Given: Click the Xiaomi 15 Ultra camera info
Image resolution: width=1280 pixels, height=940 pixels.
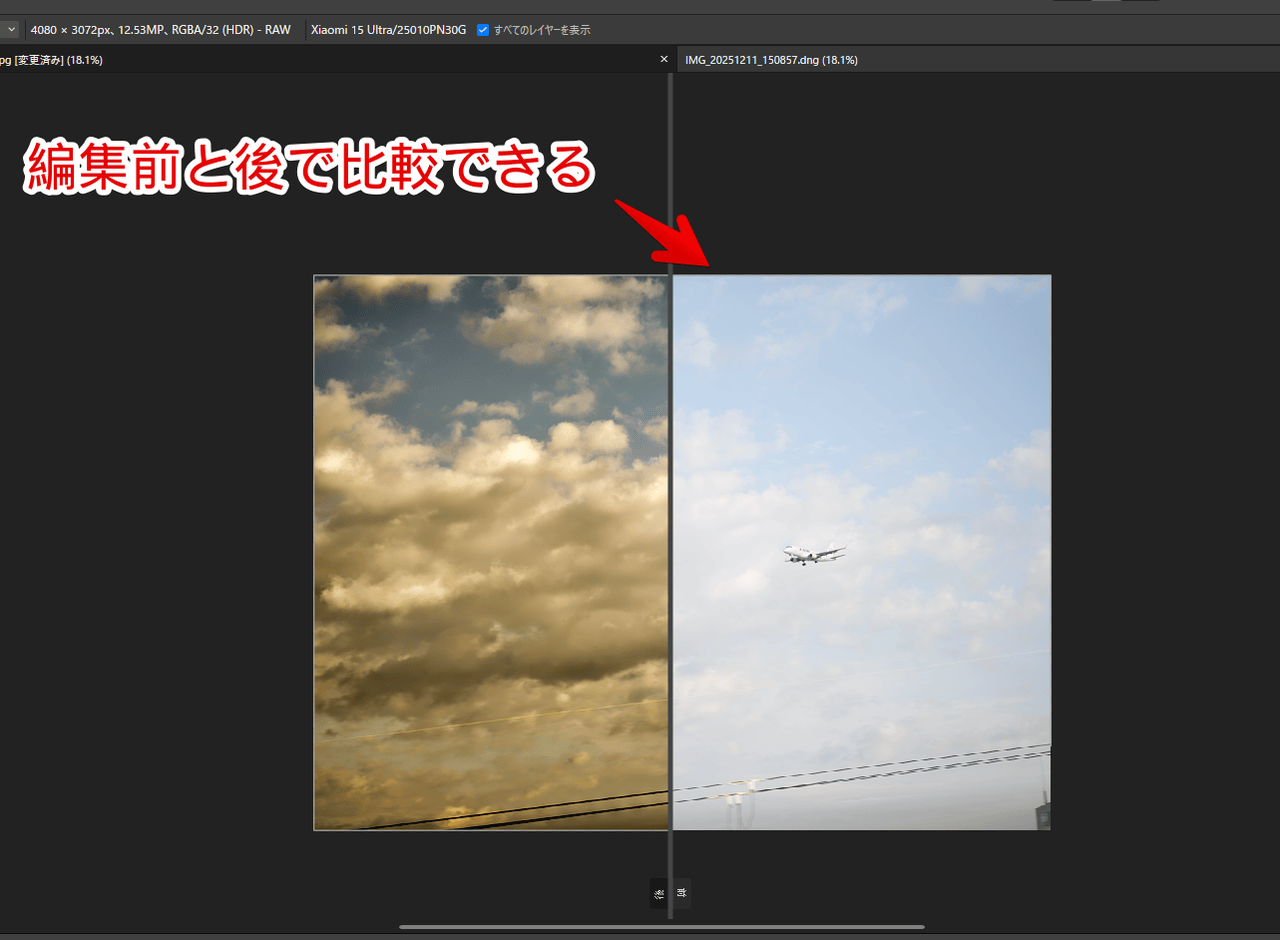Looking at the screenshot, I should pos(388,30).
